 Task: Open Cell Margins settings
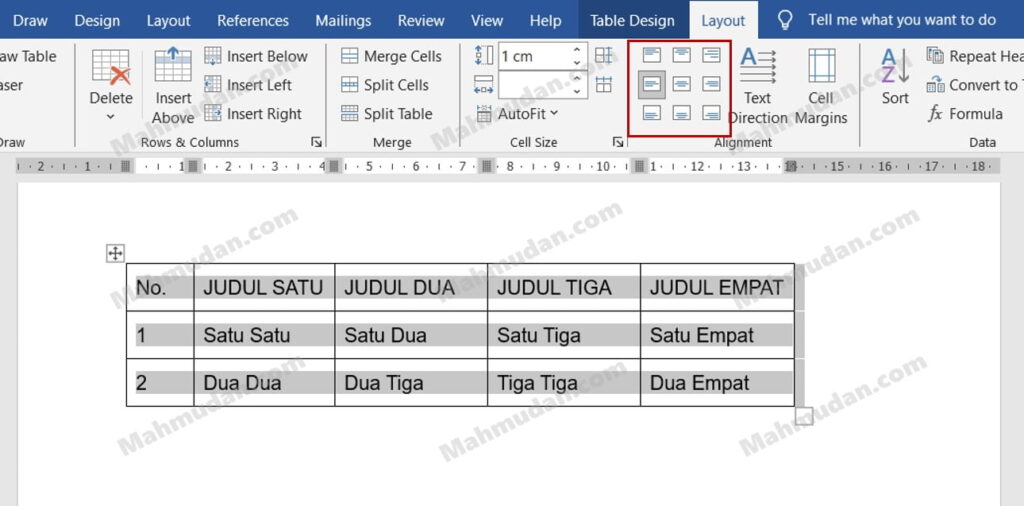[x=821, y=70]
